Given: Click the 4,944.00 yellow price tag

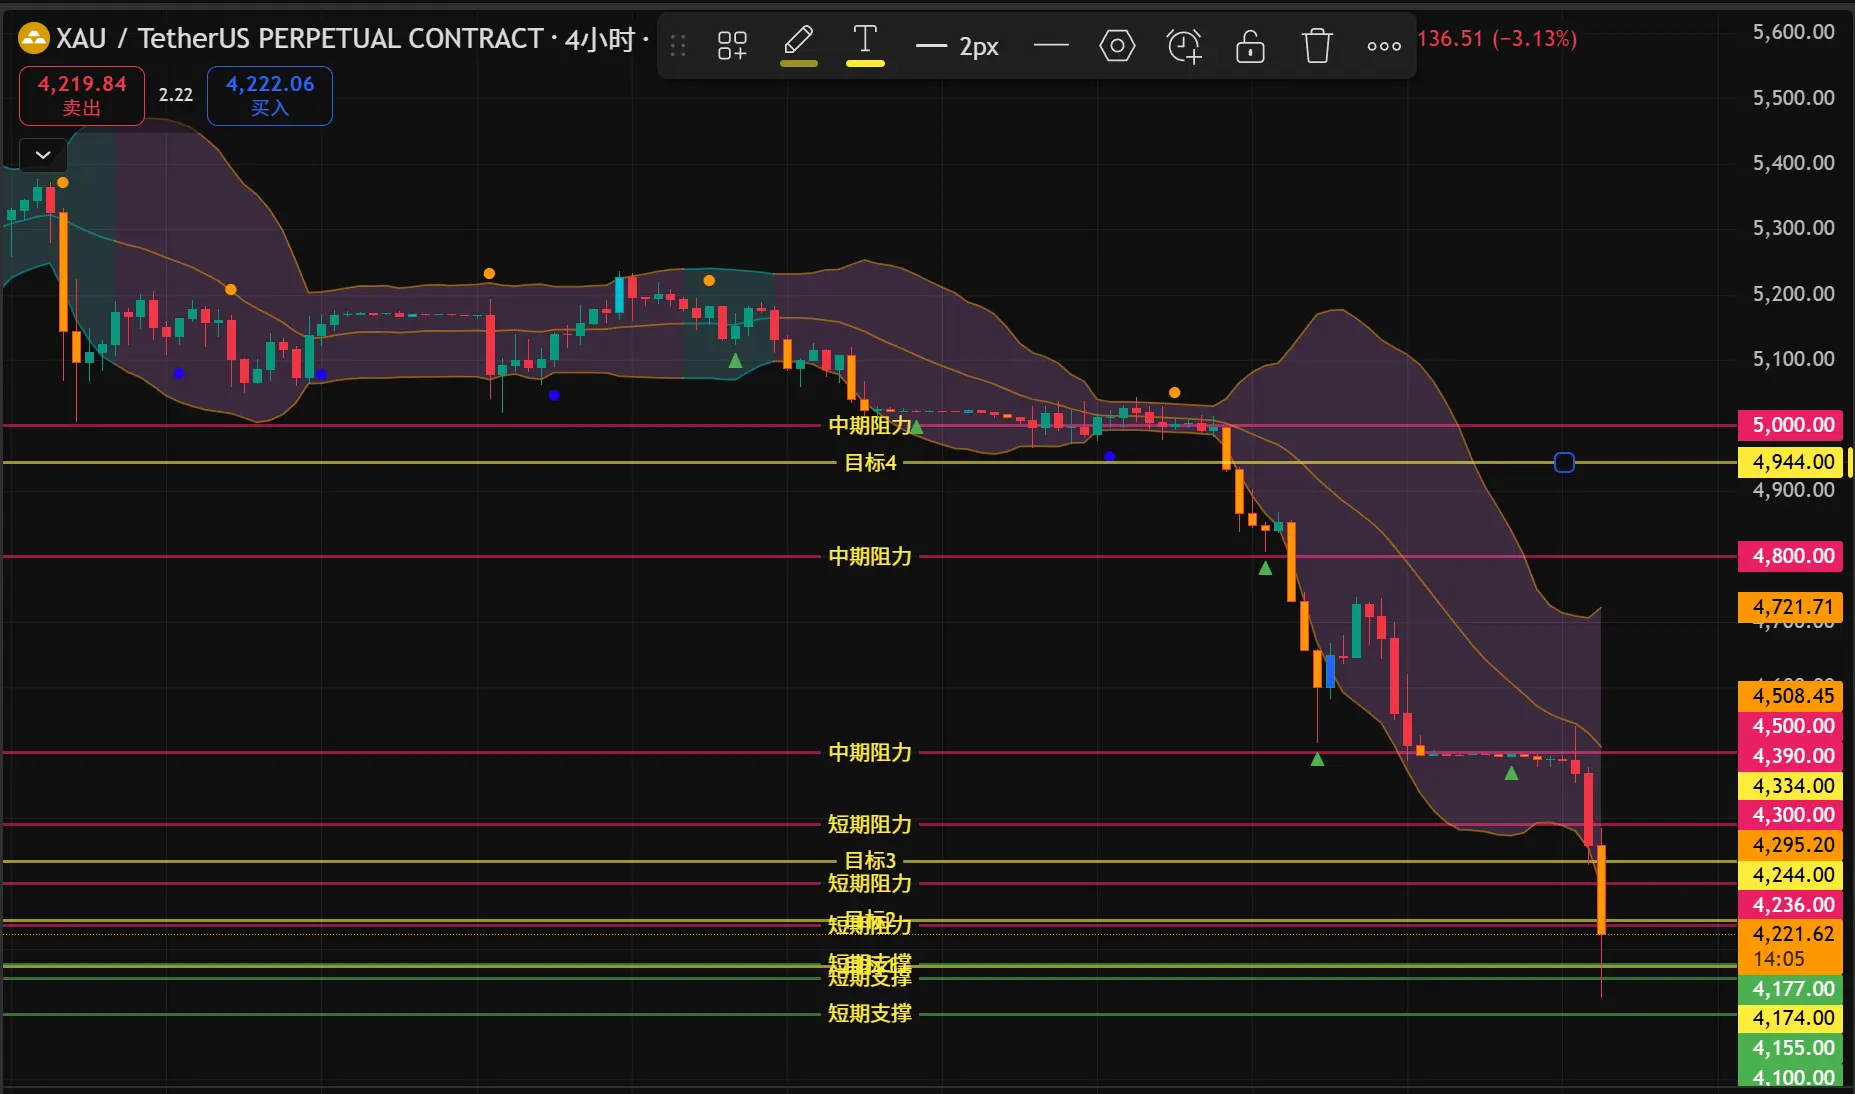Looking at the screenshot, I should tap(1790, 462).
